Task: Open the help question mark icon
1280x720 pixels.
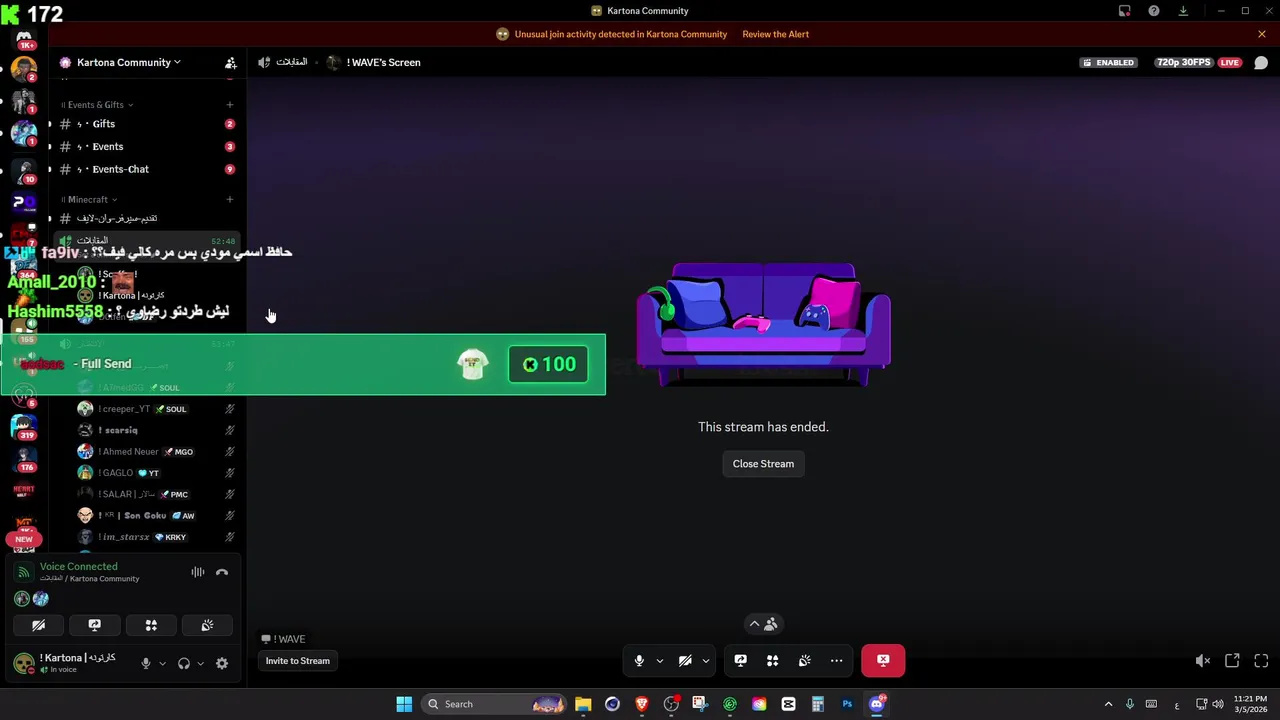Action: coord(1154,11)
